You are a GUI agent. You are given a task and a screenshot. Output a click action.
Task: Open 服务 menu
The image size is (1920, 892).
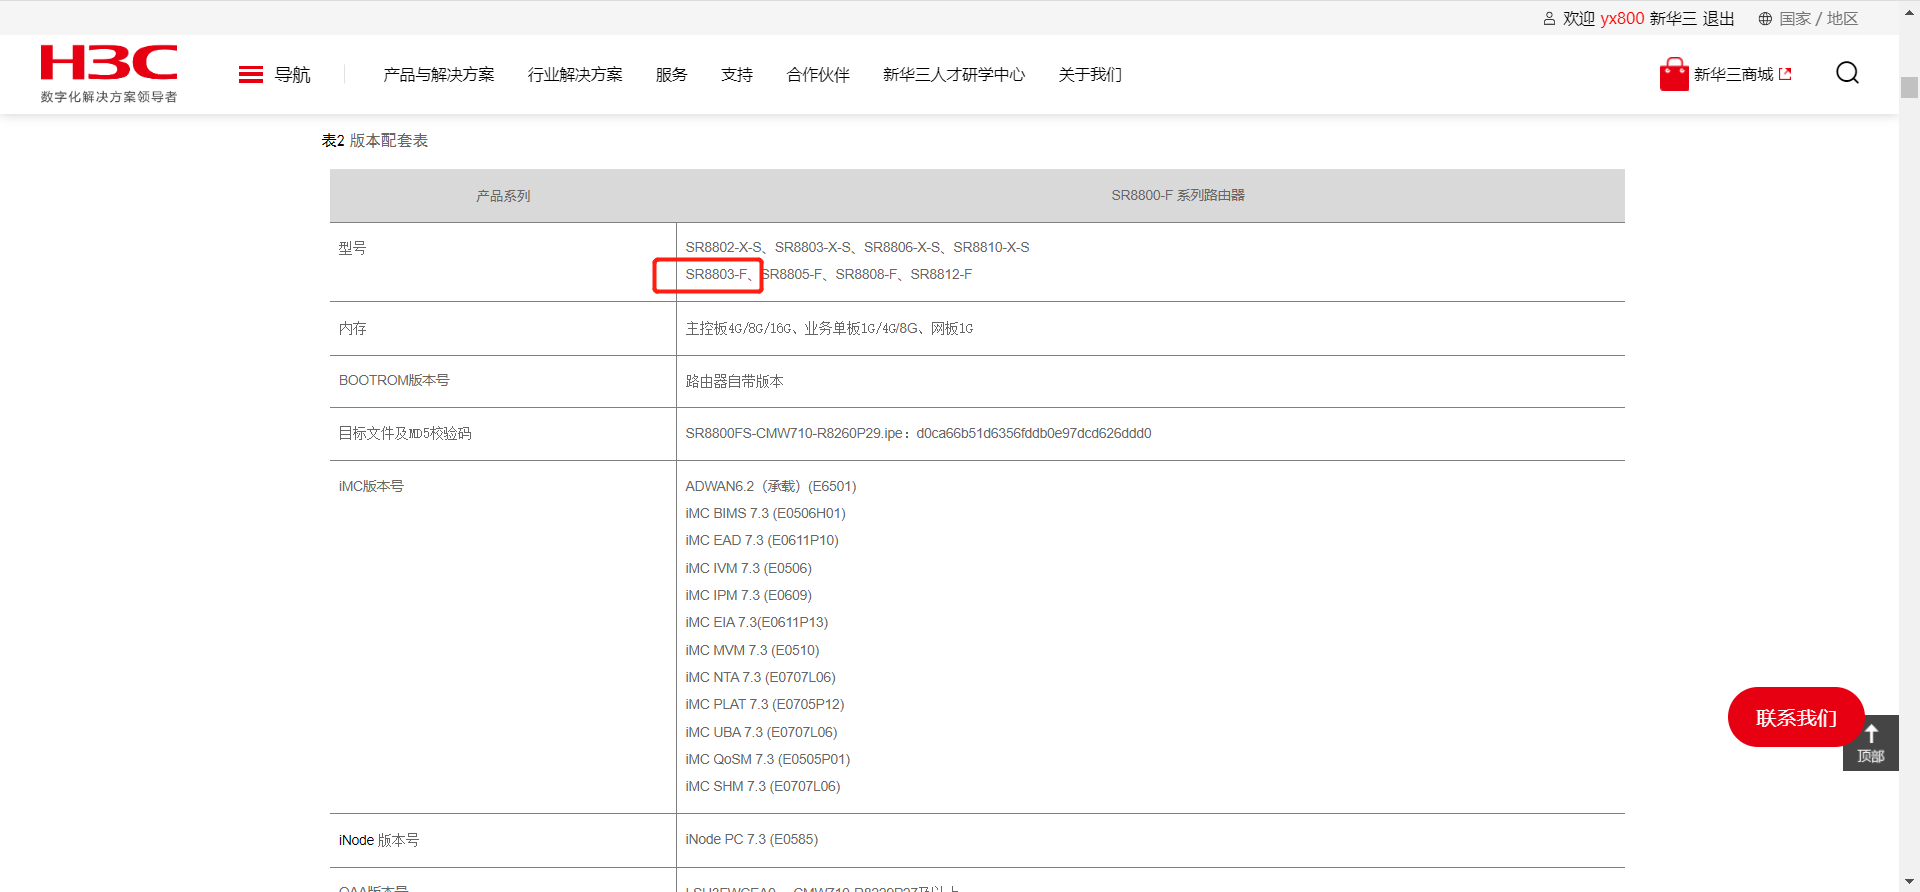point(672,75)
